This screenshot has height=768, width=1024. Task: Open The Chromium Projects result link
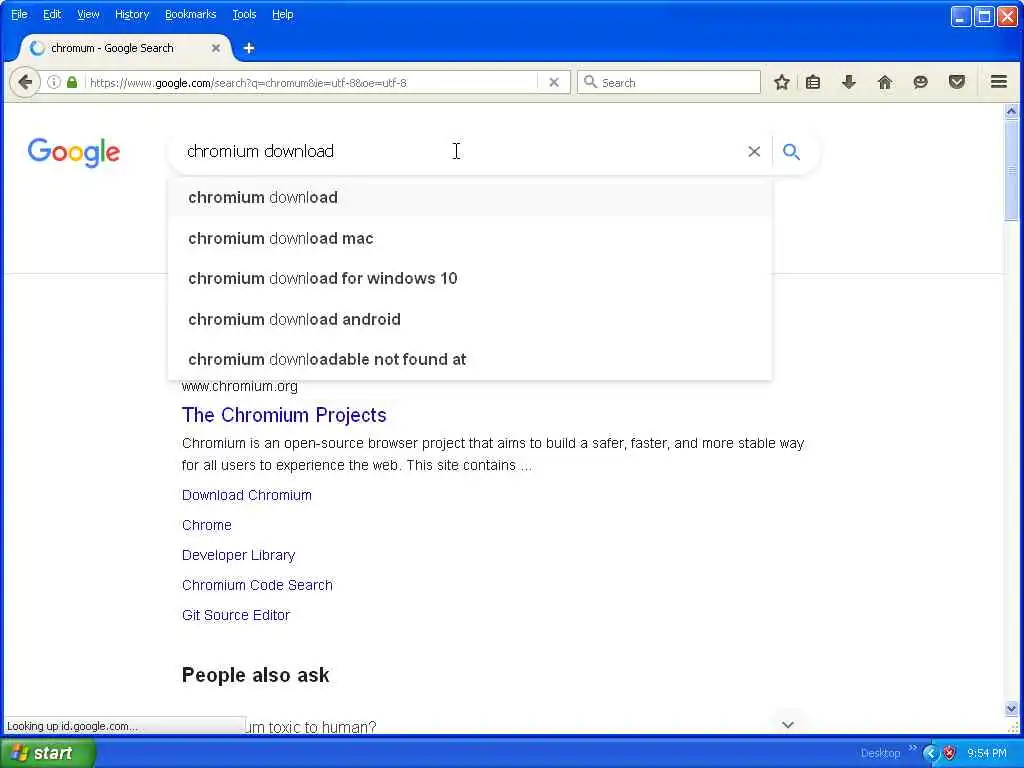pyautogui.click(x=284, y=415)
